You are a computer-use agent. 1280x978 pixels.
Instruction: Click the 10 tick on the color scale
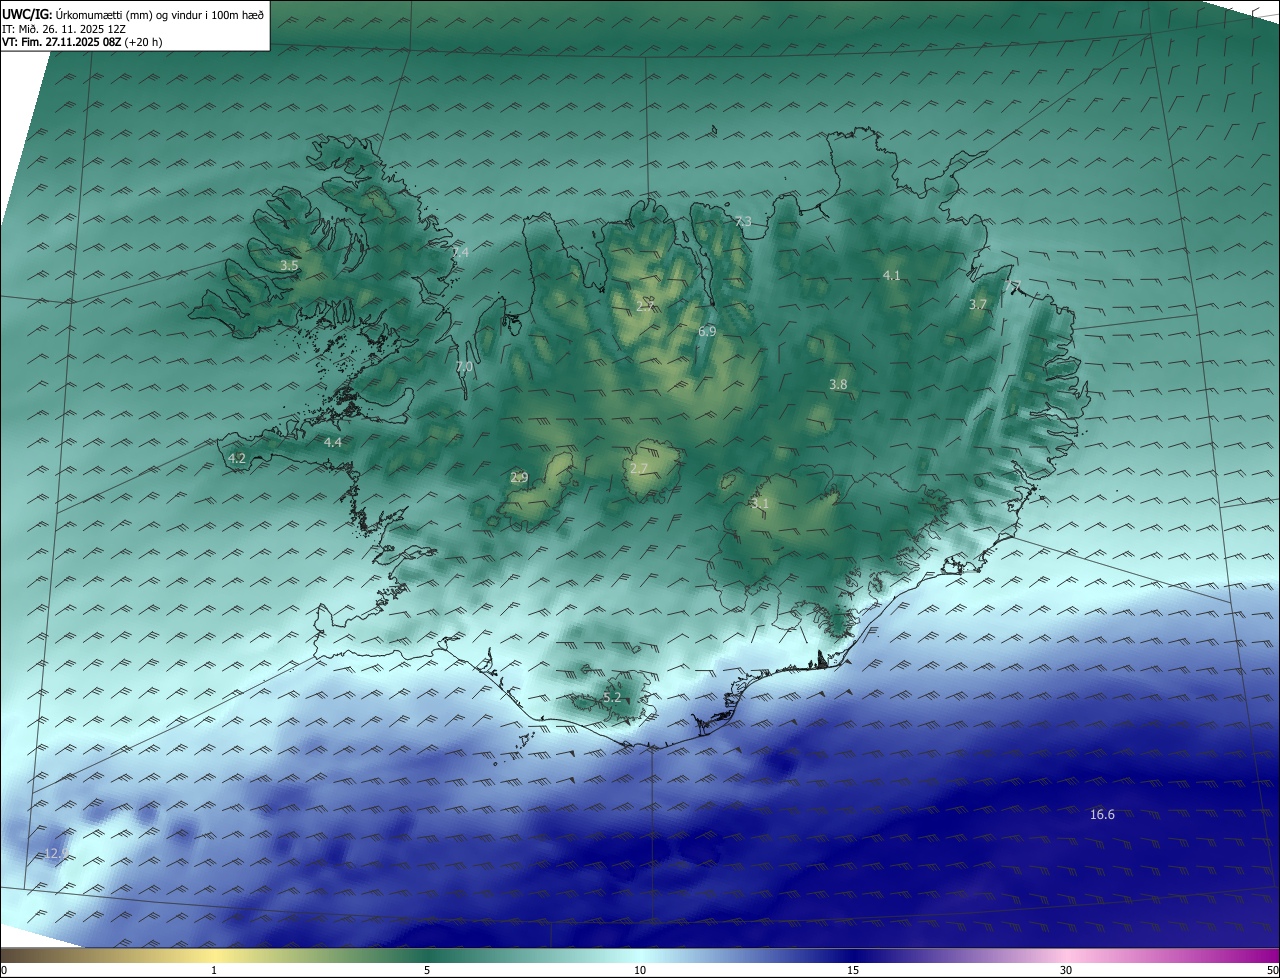[x=640, y=970]
